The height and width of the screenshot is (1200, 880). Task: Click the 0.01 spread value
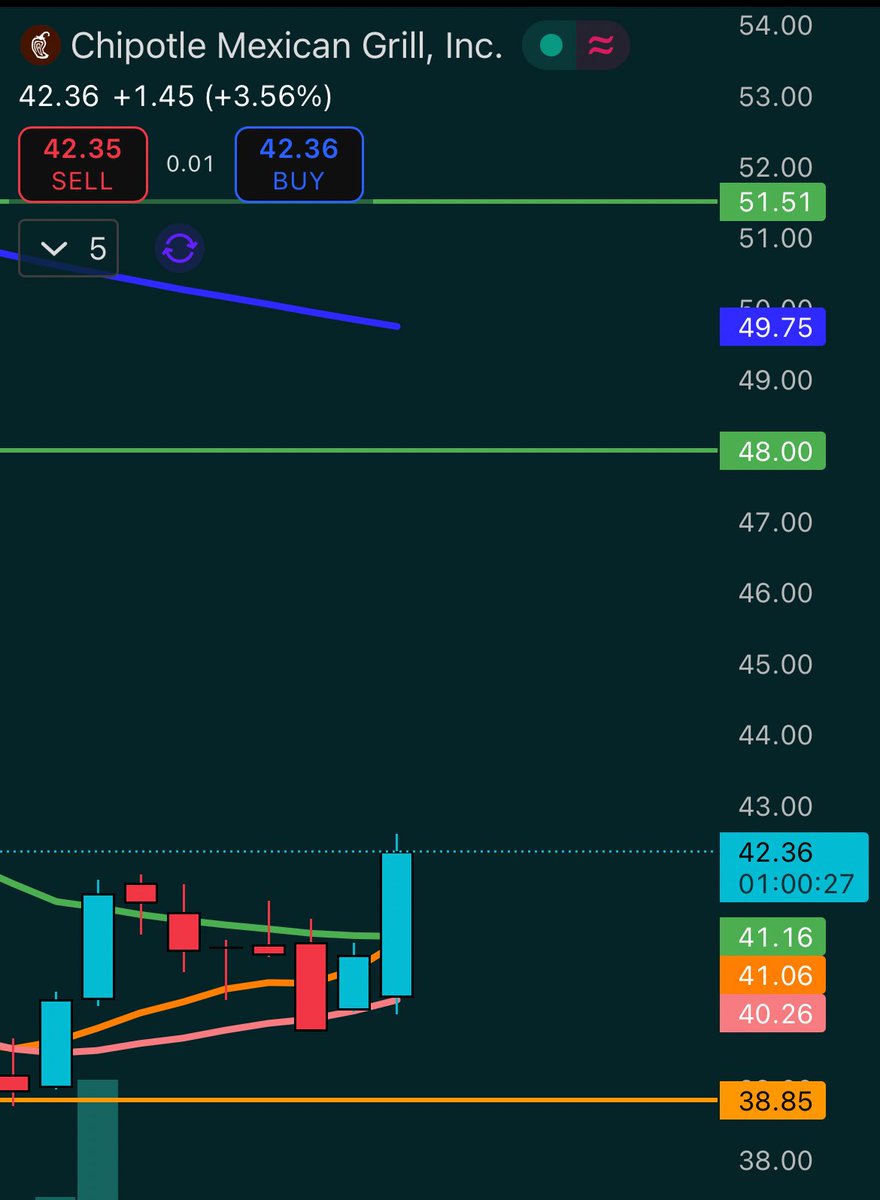click(190, 164)
